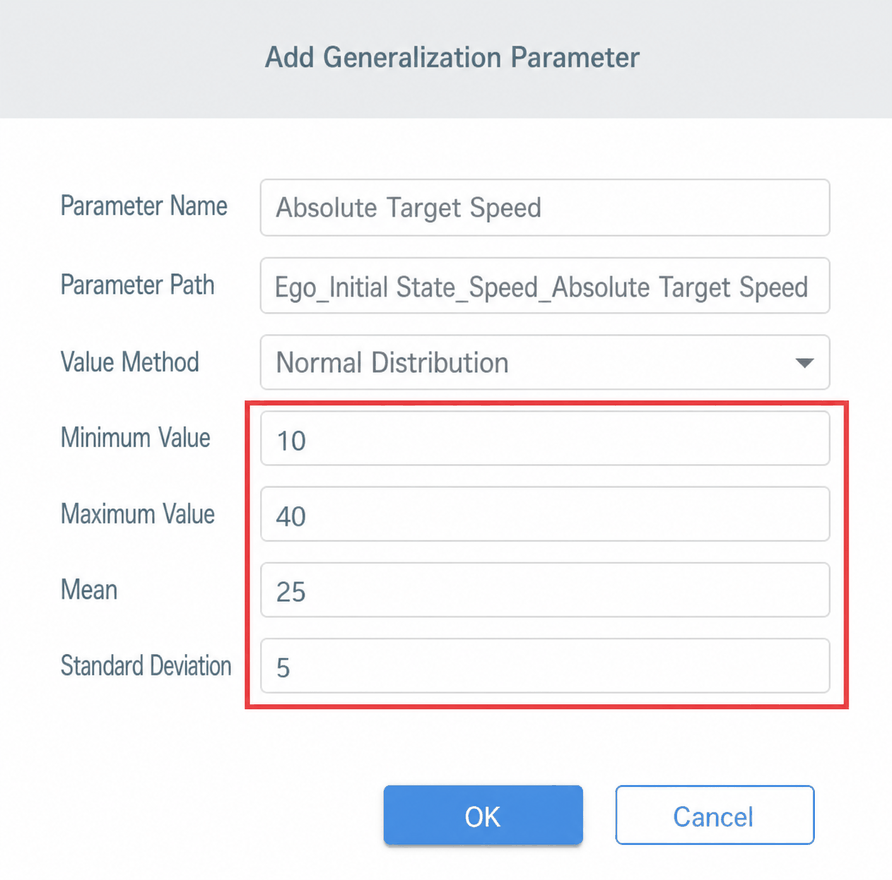Click the Minimum Value label
892x880 pixels.
pyautogui.click(x=135, y=437)
